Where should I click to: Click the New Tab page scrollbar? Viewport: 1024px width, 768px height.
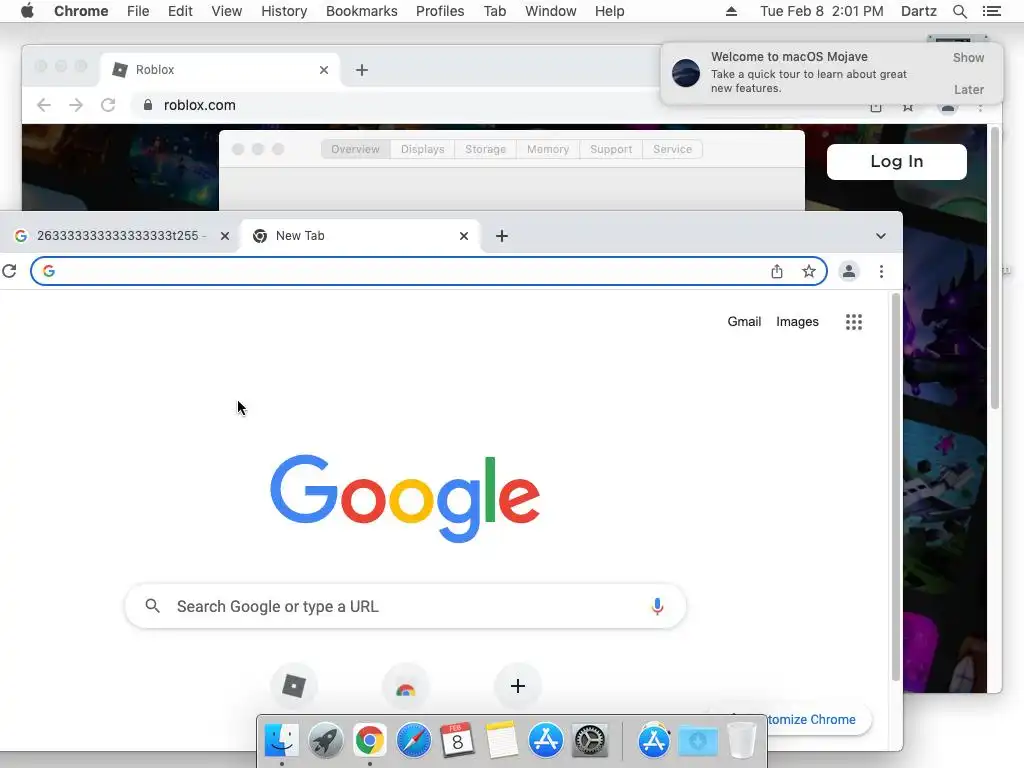pos(895,487)
